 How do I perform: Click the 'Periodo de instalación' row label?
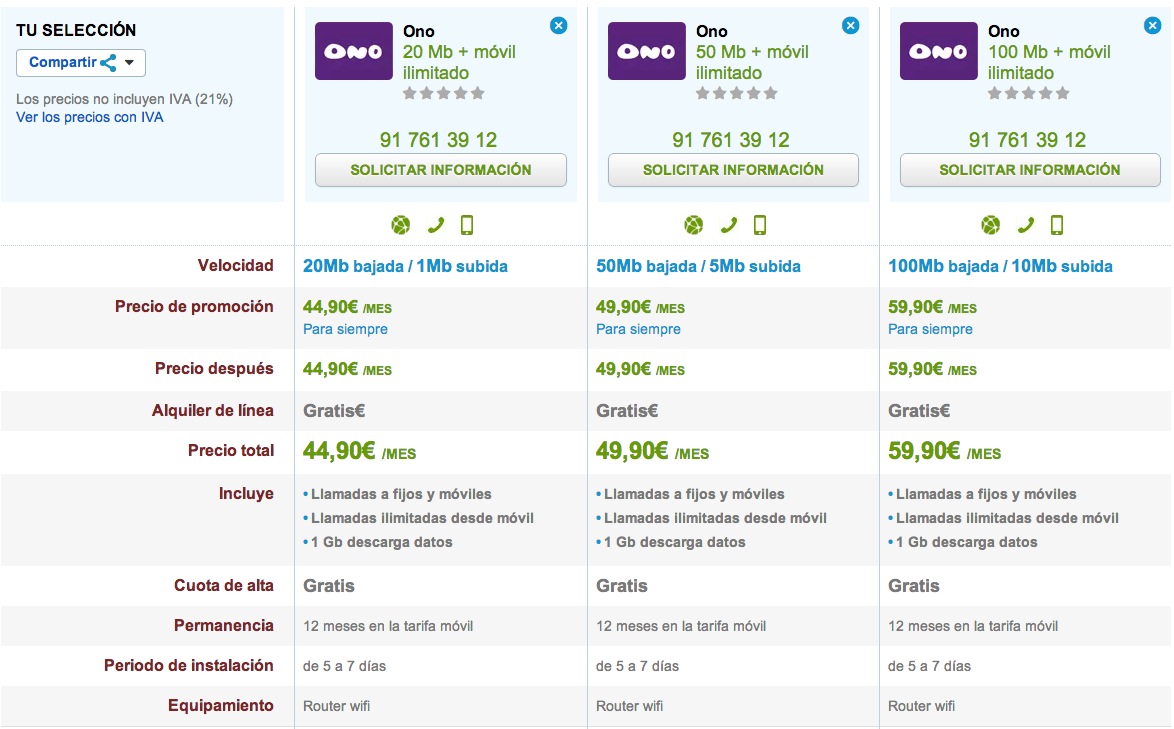click(x=189, y=666)
